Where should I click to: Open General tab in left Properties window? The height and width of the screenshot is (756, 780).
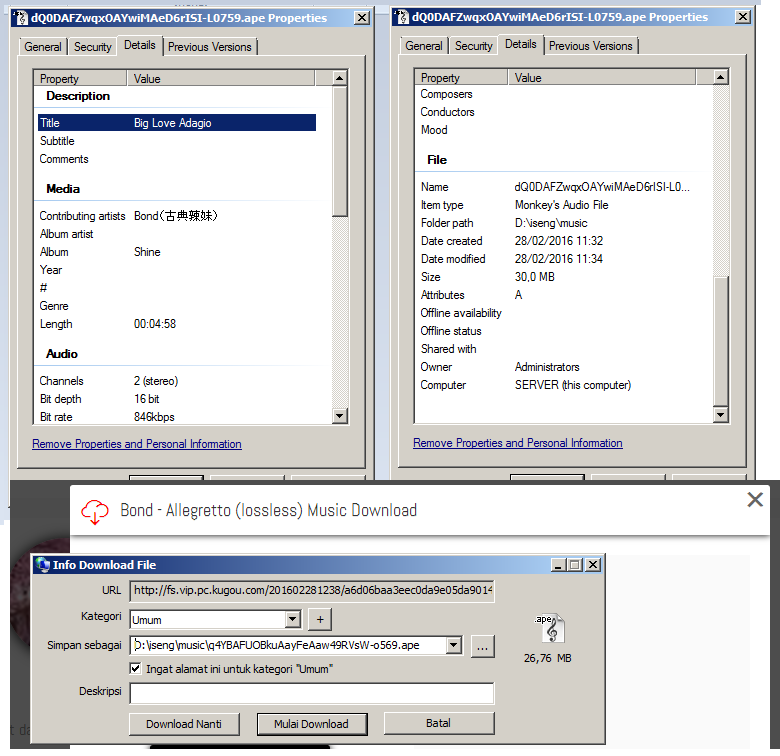[43, 47]
